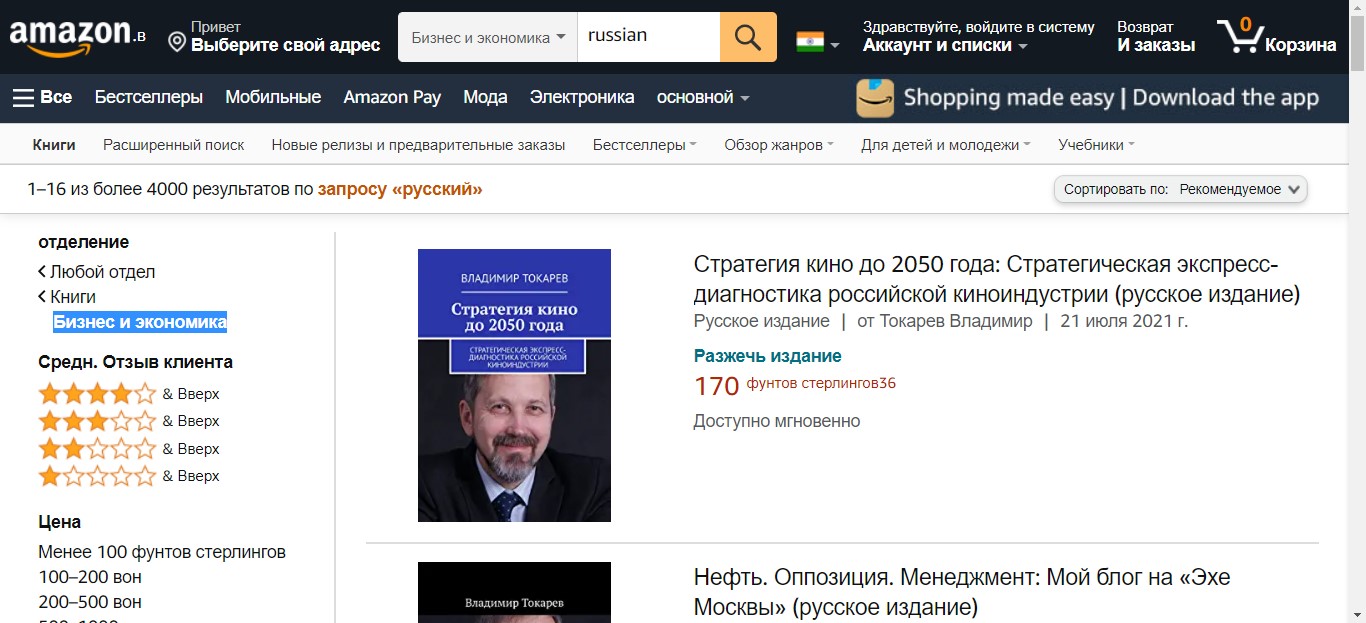Image resolution: width=1366 pixels, height=623 pixels.
Task: Click the «Менее 100 фунтов стерлингов» price filter
Action: 162,552
